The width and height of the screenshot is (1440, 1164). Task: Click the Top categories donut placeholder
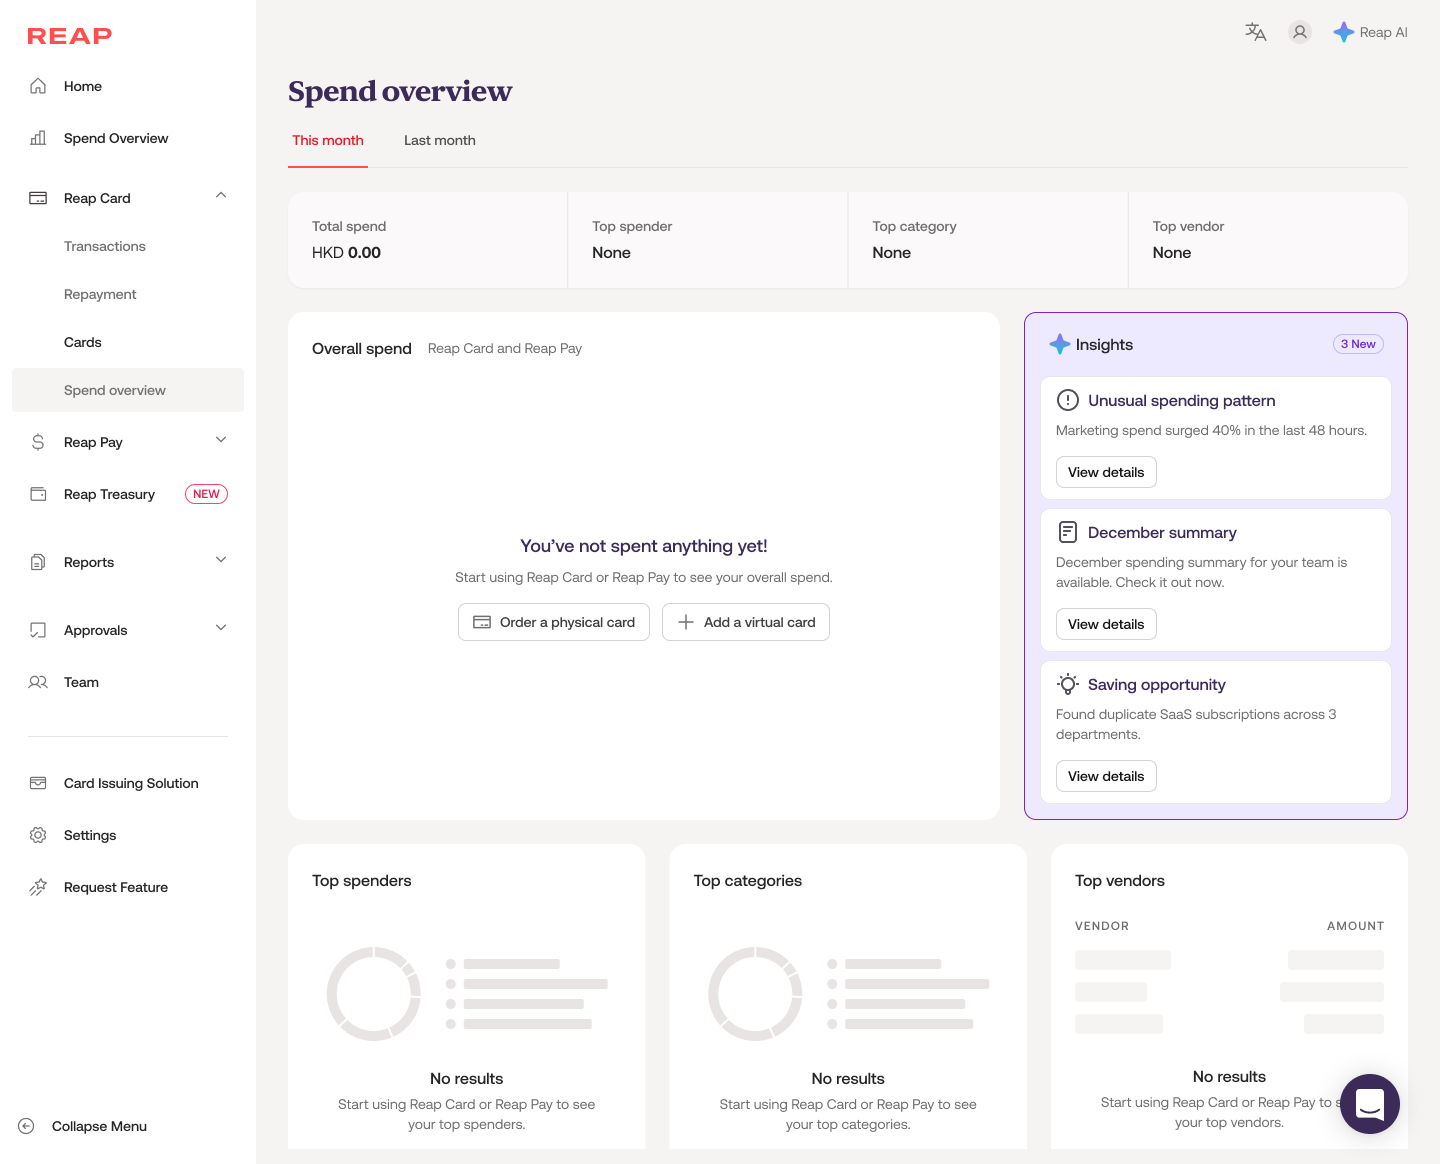[755, 994]
